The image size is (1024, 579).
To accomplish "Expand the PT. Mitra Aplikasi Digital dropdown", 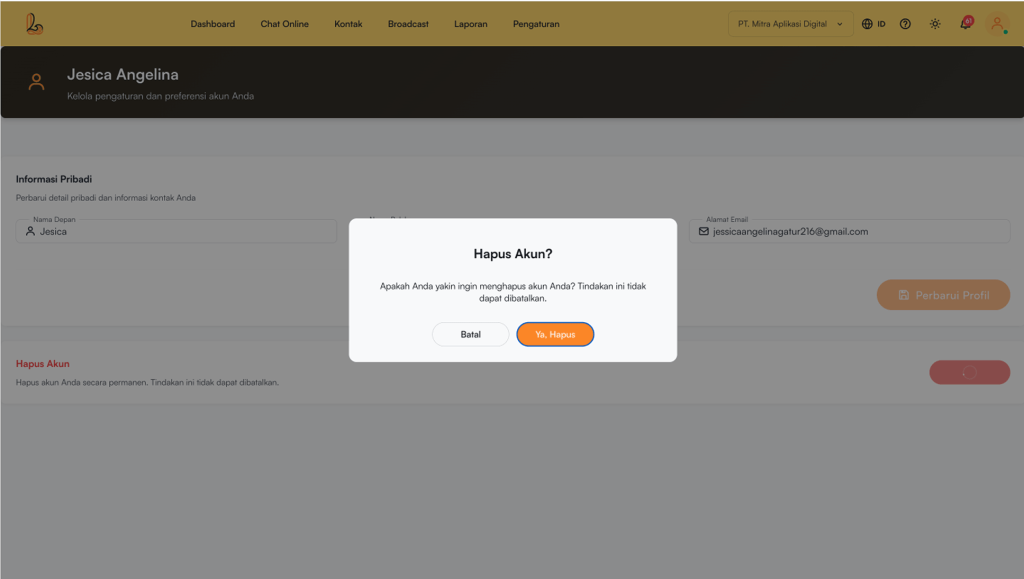I will [789, 24].
